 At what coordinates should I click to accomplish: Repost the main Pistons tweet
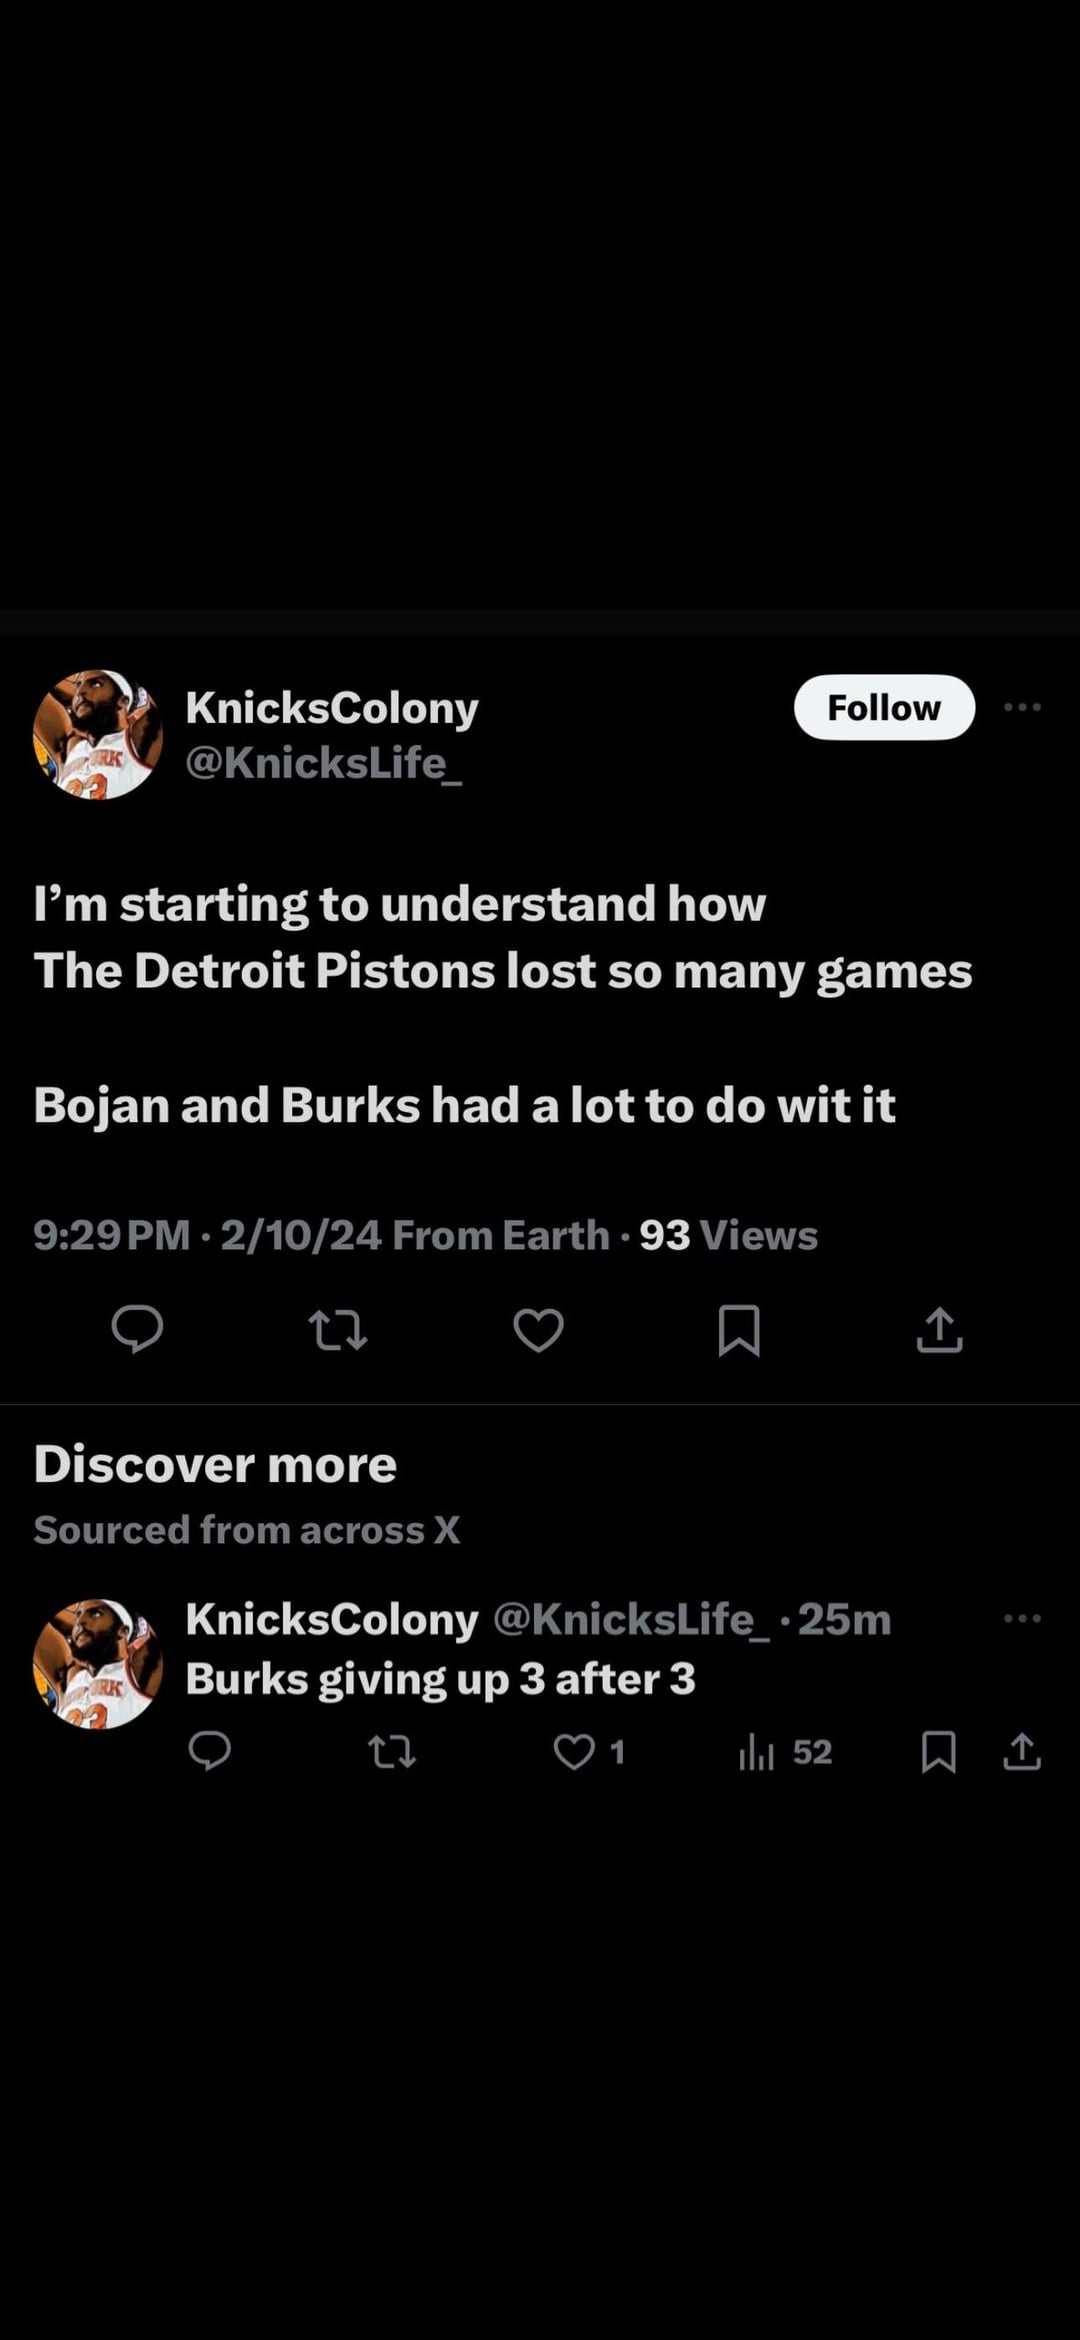point(338,1331)
